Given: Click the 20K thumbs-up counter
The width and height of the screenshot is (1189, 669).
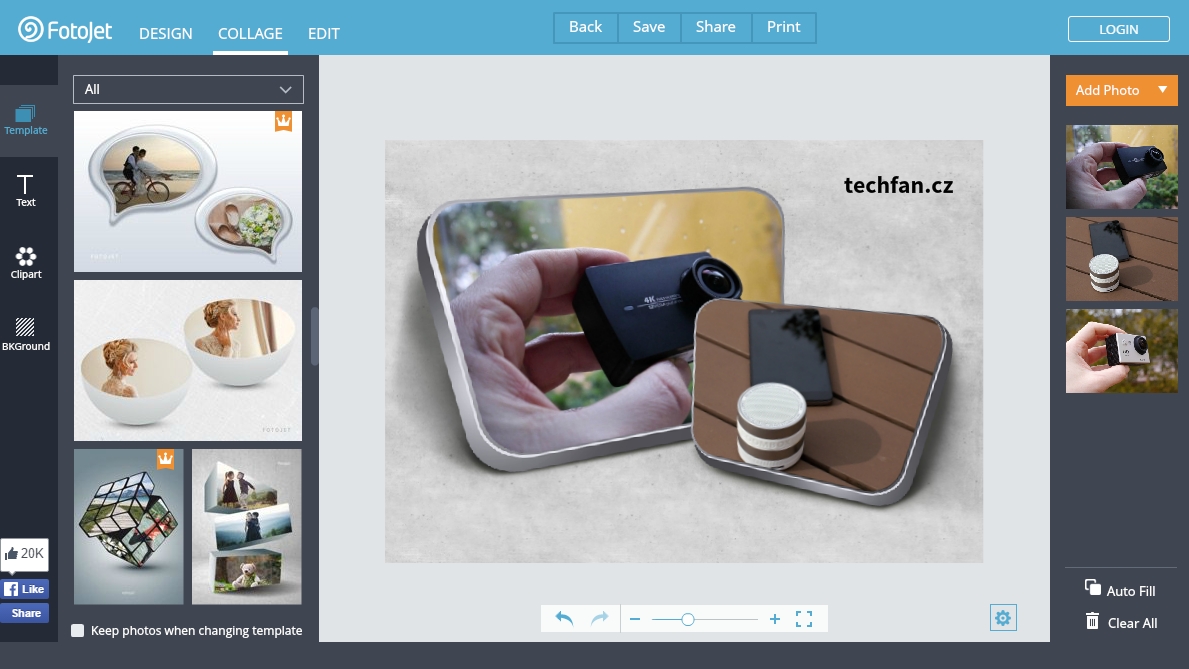Looking at the screenshot, I should click(25, 554).
